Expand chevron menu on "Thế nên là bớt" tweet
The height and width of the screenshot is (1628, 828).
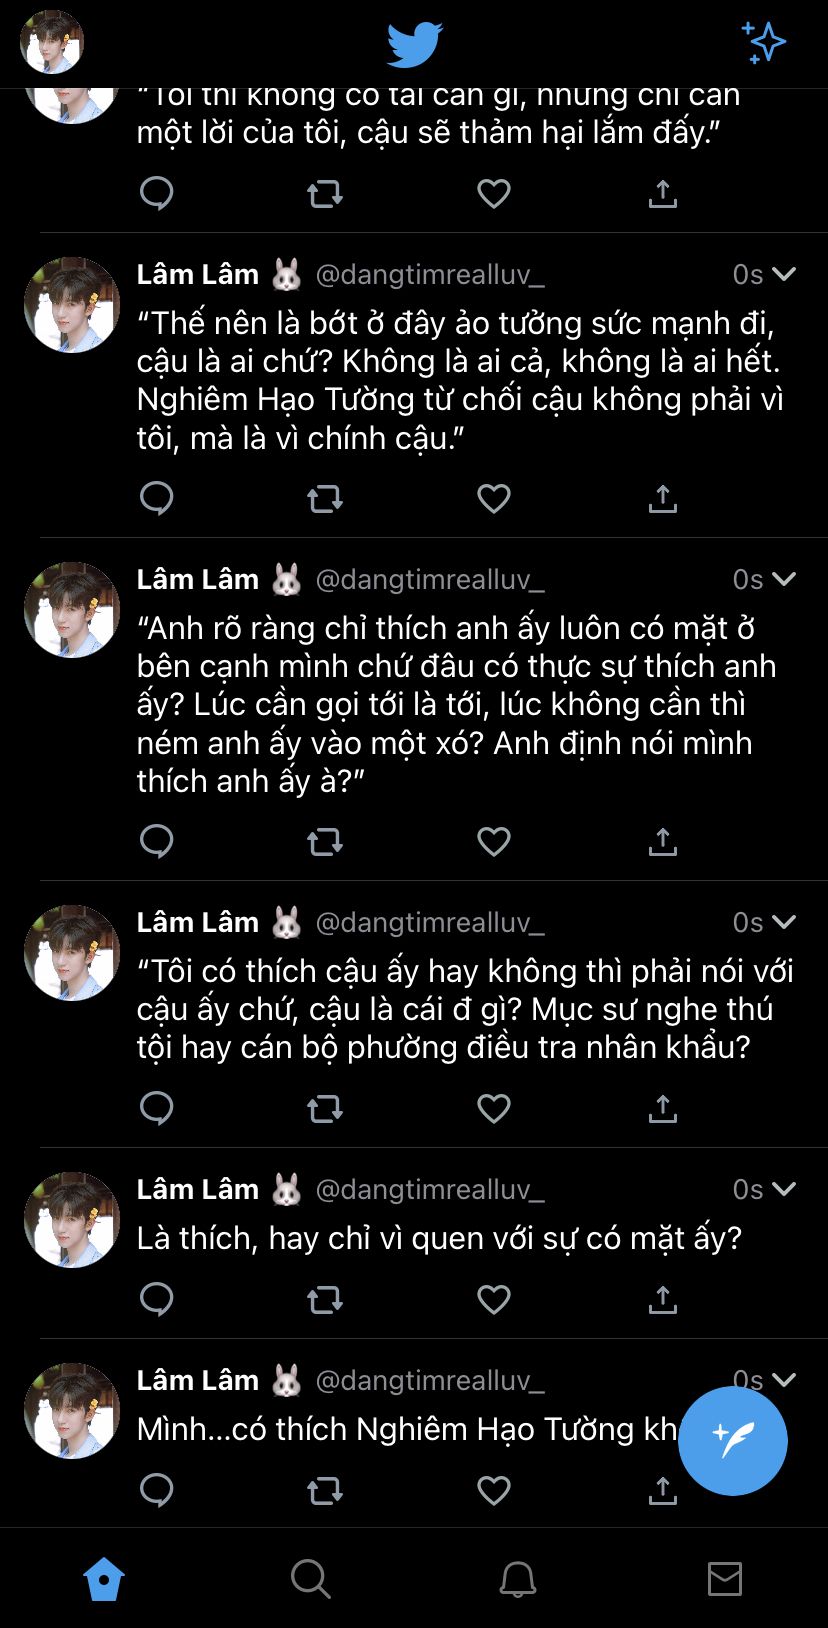tap(785, 273)
